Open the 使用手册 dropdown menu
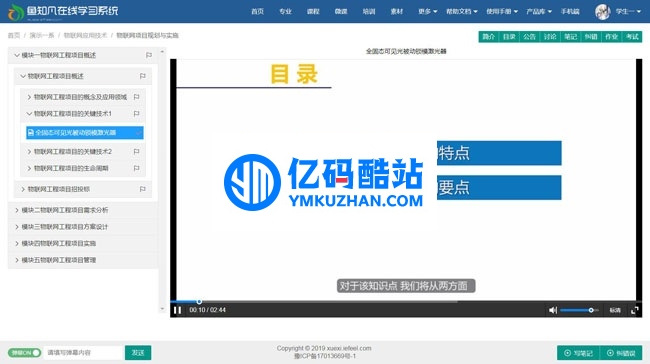This screenshot has width=650, height=364. point(502,12)
